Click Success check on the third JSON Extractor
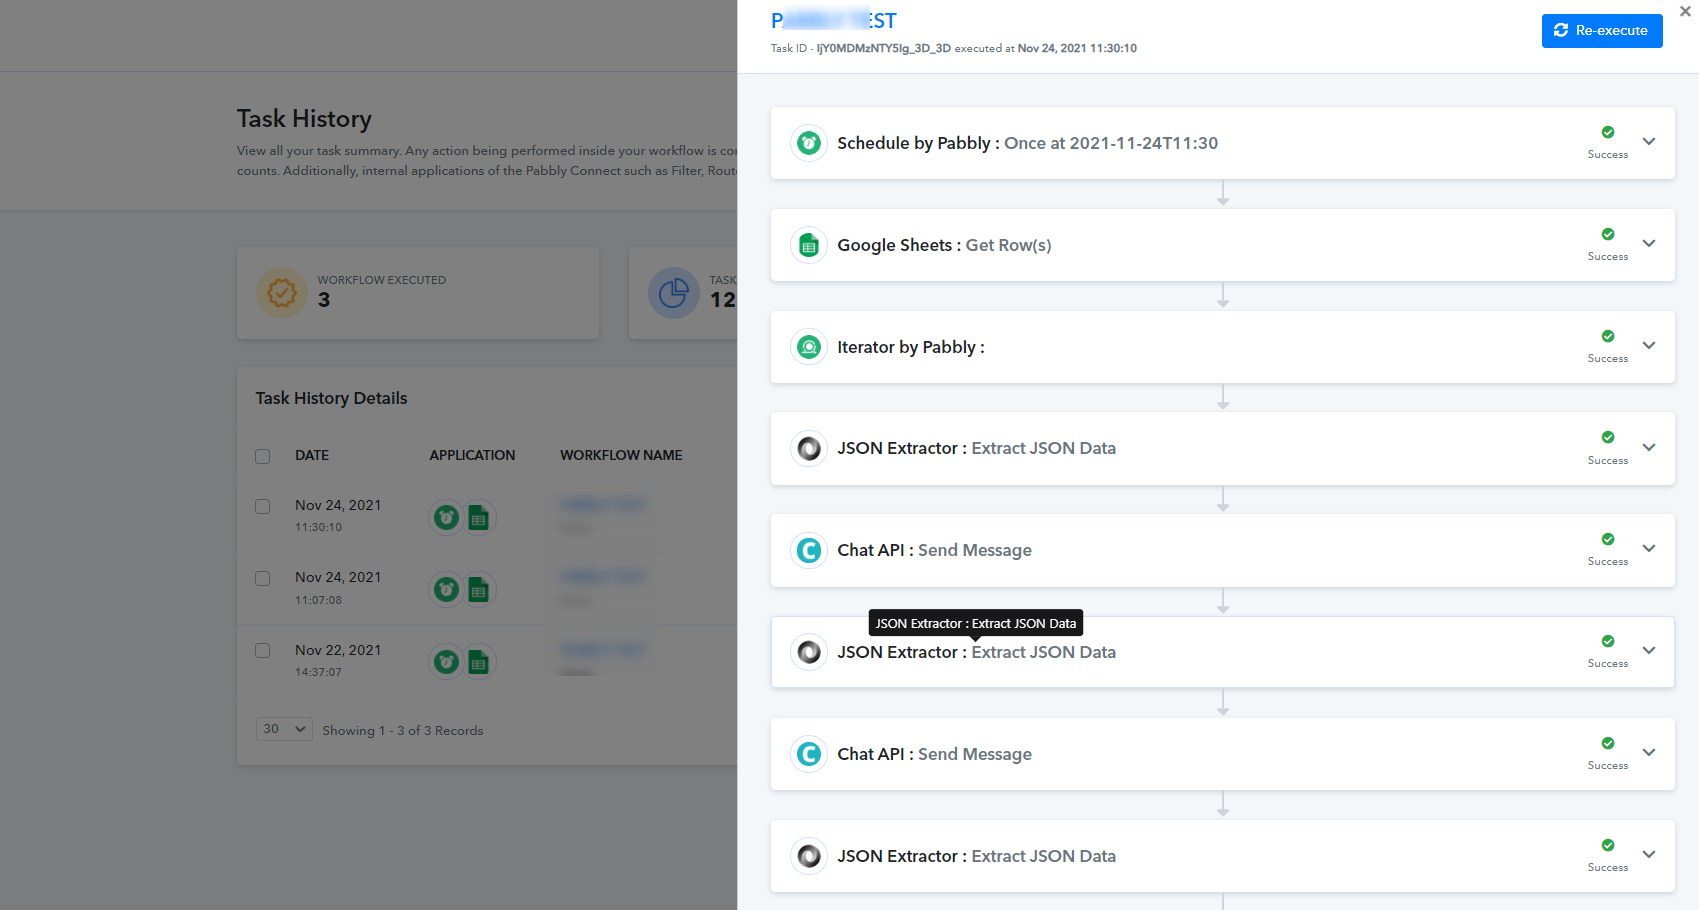Screen dimensions: 1699x910 pos(1608,845)
